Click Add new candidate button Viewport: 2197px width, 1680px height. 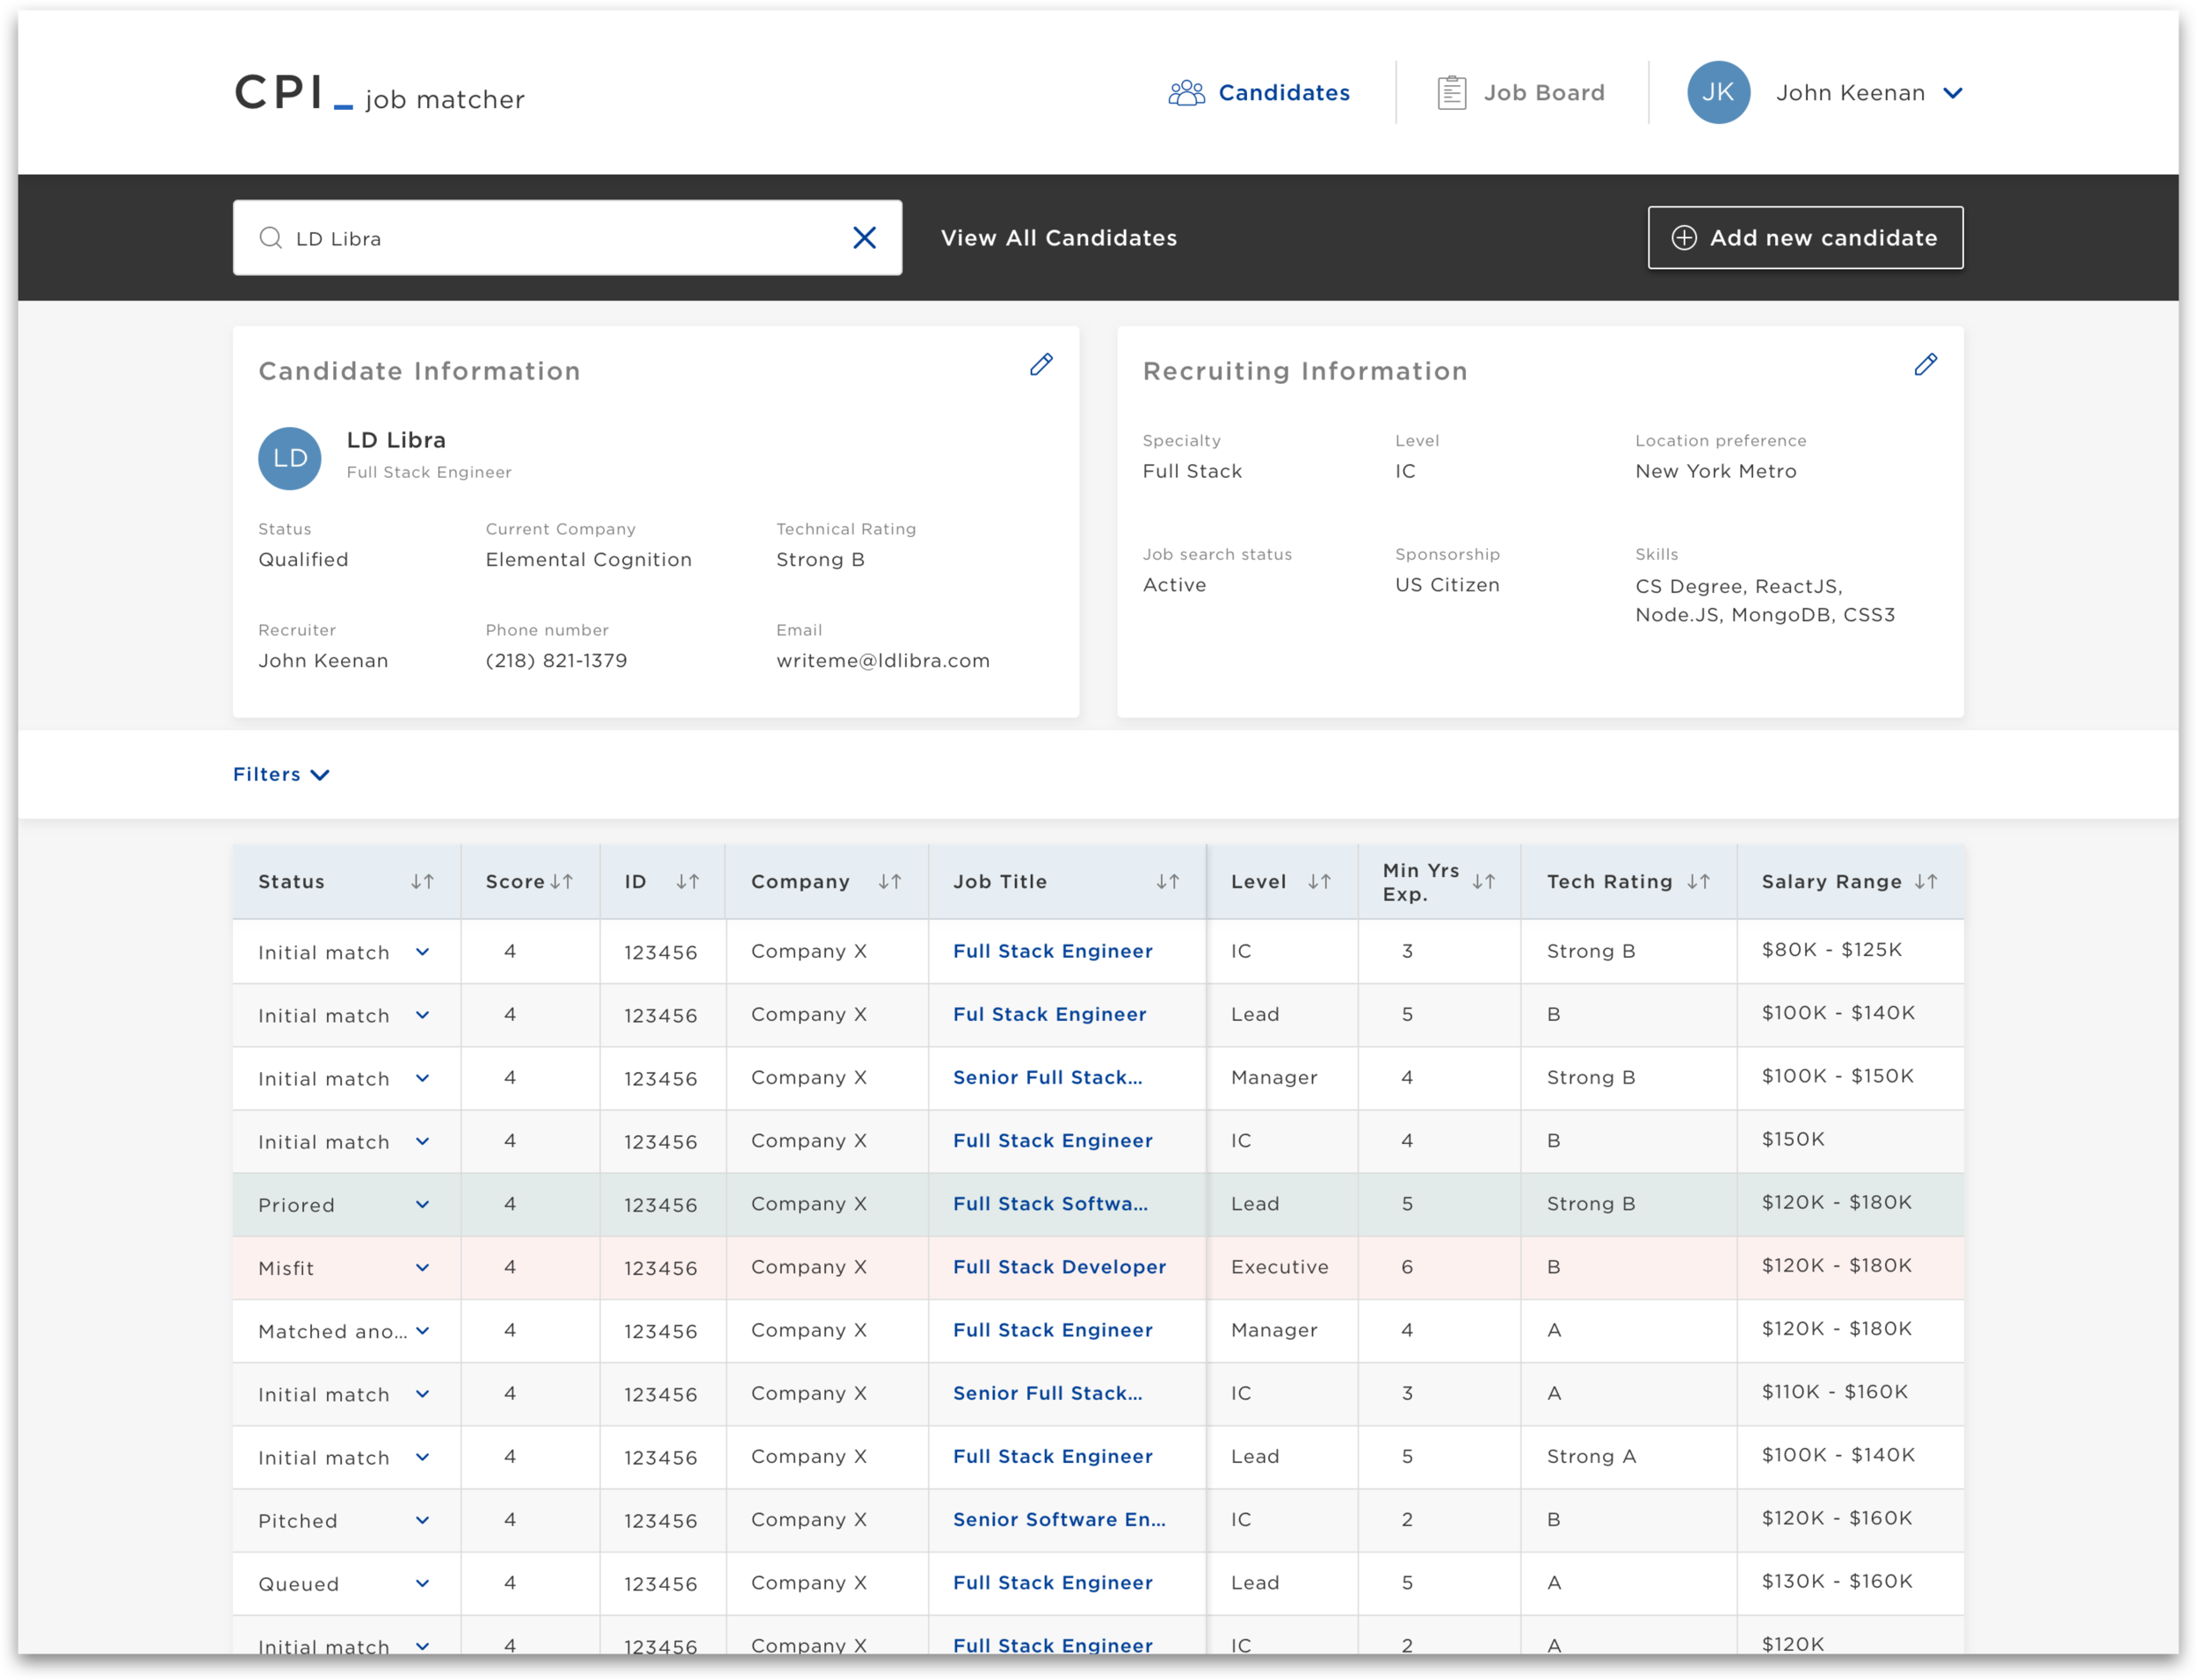pos(1804,238)
